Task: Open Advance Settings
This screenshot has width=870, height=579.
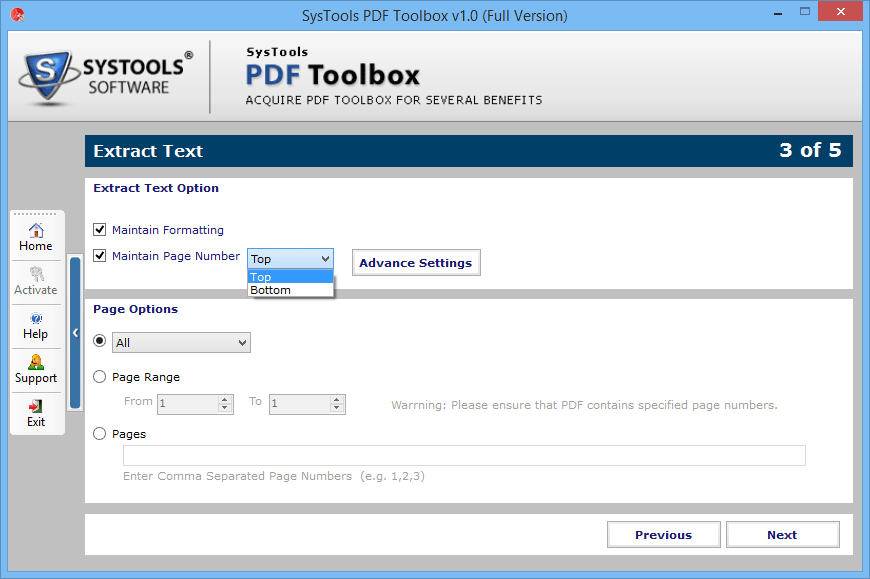Action: click(x=416, y=263)
